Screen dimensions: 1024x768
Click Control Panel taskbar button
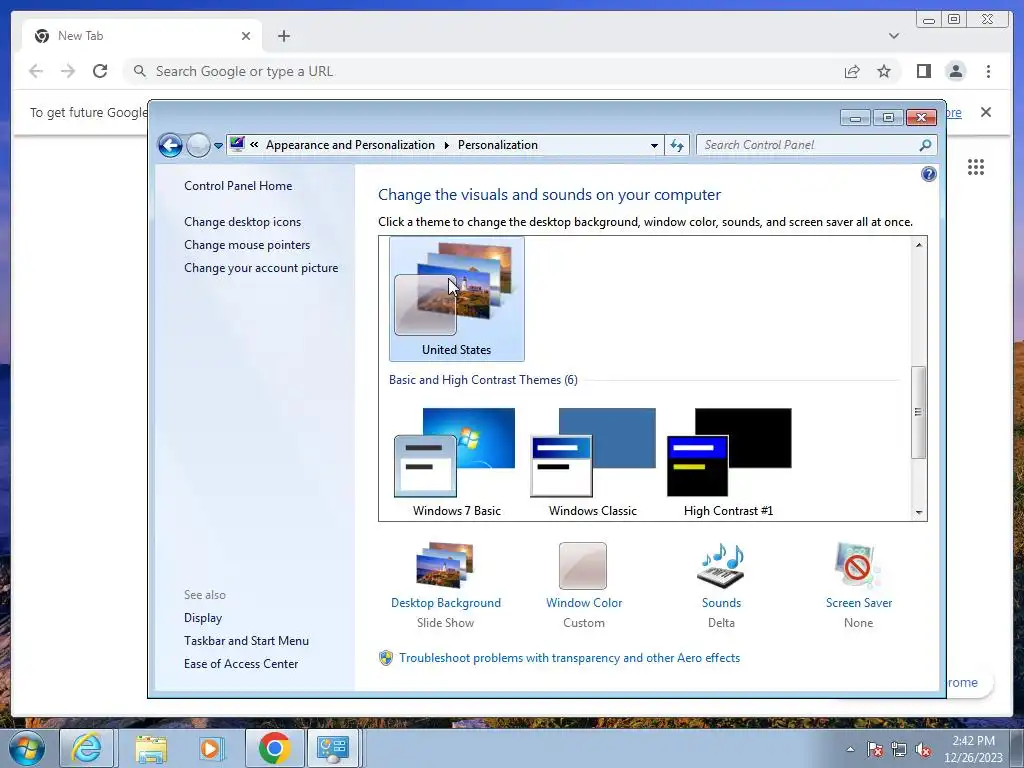[x=333, y=748]
